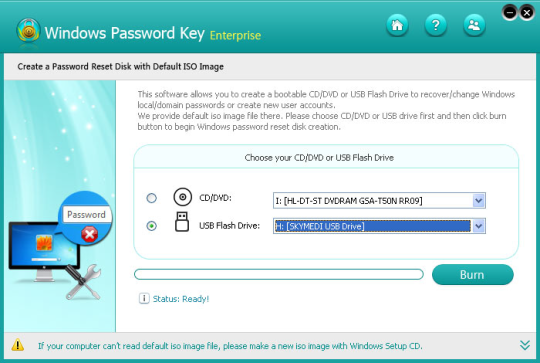Click the yellow warning triangle icon
Screen dimensions: 540x363
pos(18,345)
